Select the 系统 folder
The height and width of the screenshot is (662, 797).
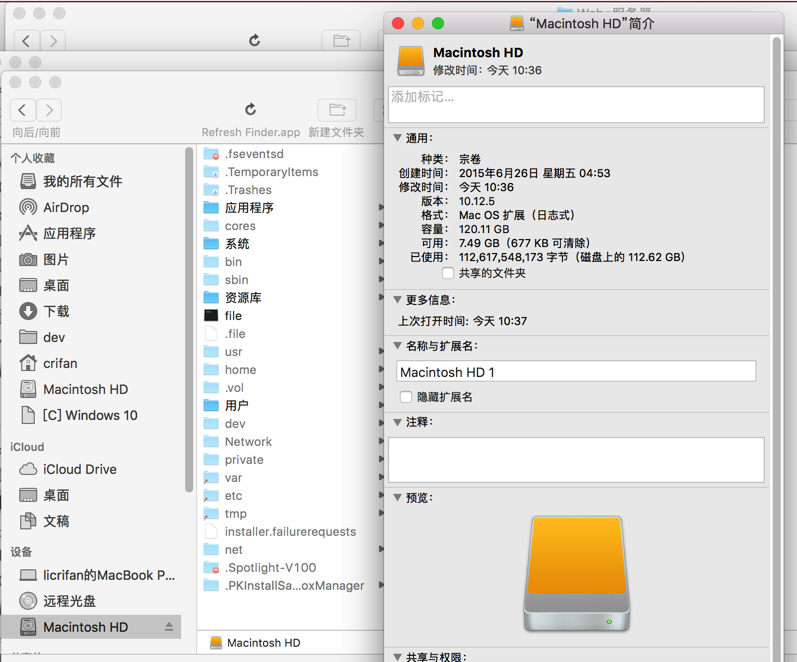pos(226,244)
